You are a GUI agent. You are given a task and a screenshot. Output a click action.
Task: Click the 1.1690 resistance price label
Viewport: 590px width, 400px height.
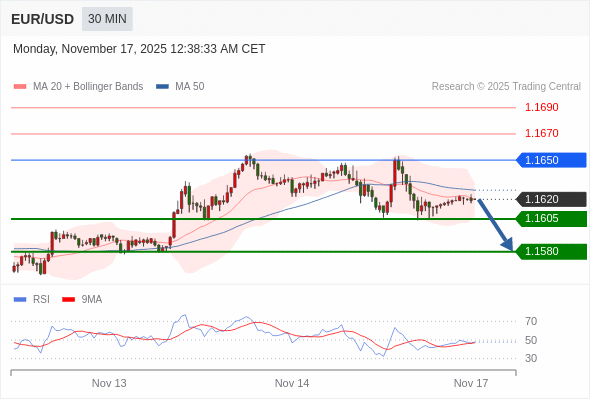coord(541,107)
